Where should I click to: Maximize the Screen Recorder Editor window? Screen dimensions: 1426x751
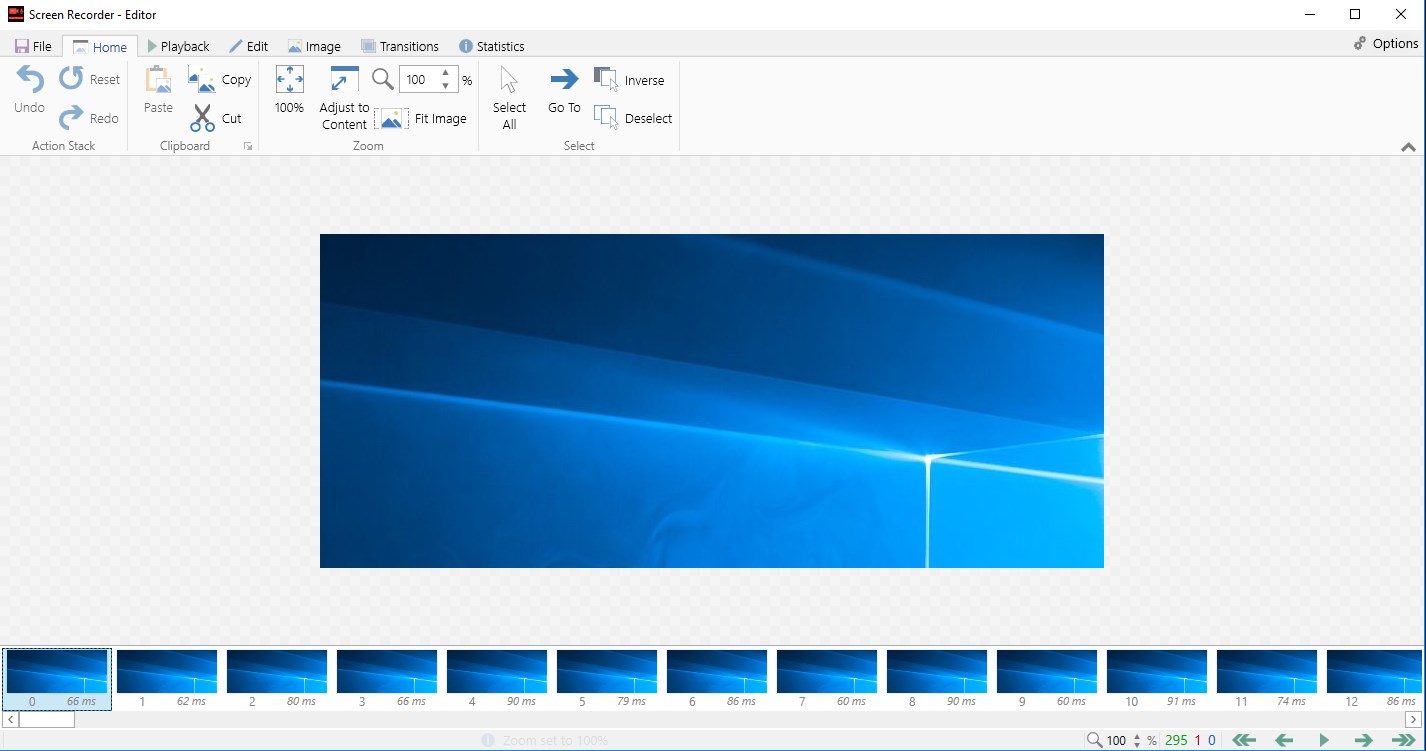coord(1355,14)
